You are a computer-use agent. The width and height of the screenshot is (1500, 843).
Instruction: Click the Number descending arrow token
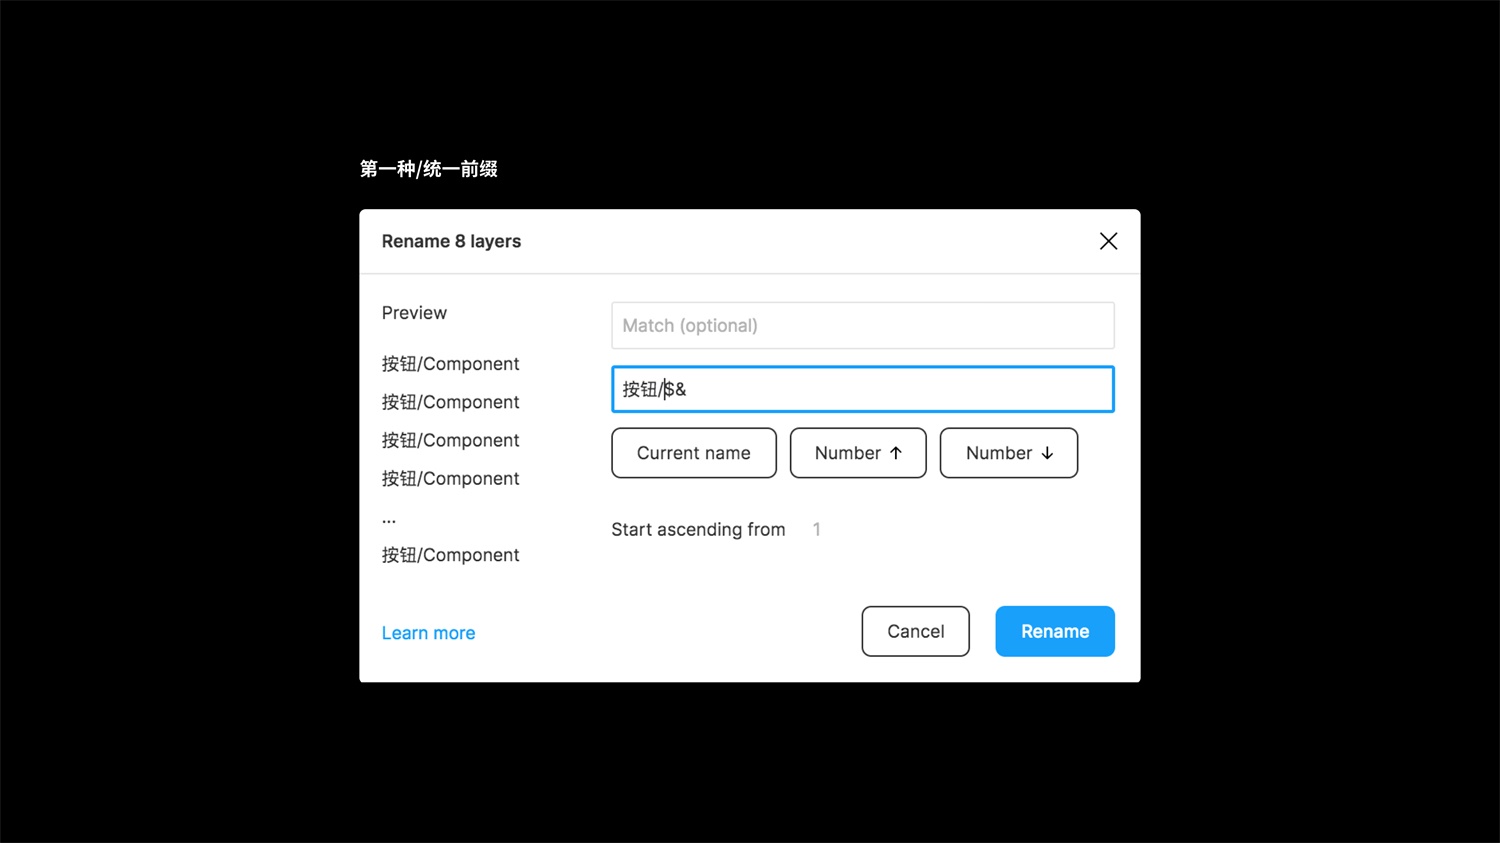(x=1007, y=453)
